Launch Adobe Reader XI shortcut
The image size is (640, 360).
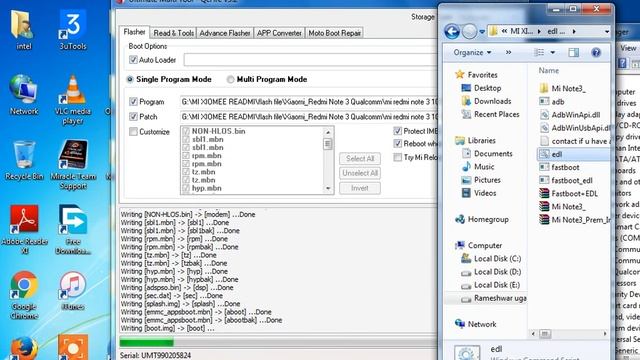pos(24,229)
